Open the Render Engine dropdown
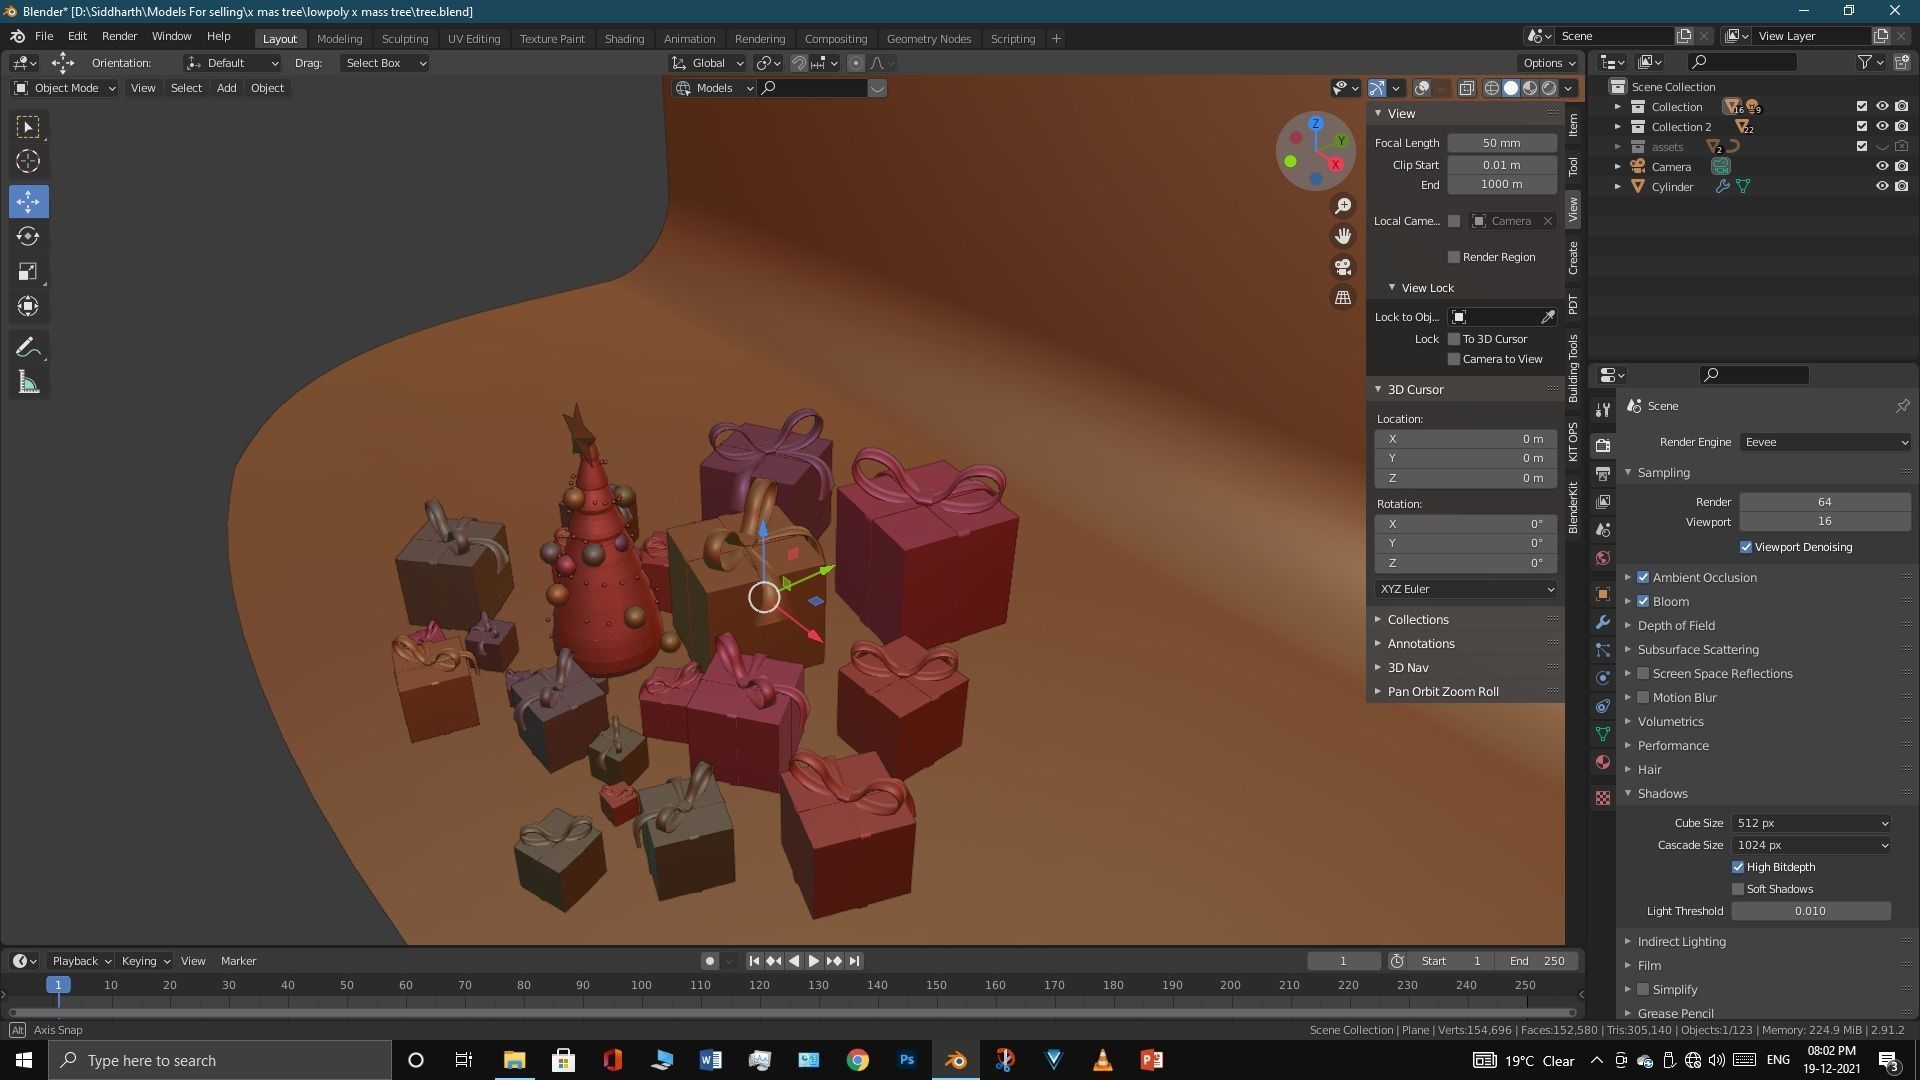This screenshot has width=1920, height=1080. 1825,442
